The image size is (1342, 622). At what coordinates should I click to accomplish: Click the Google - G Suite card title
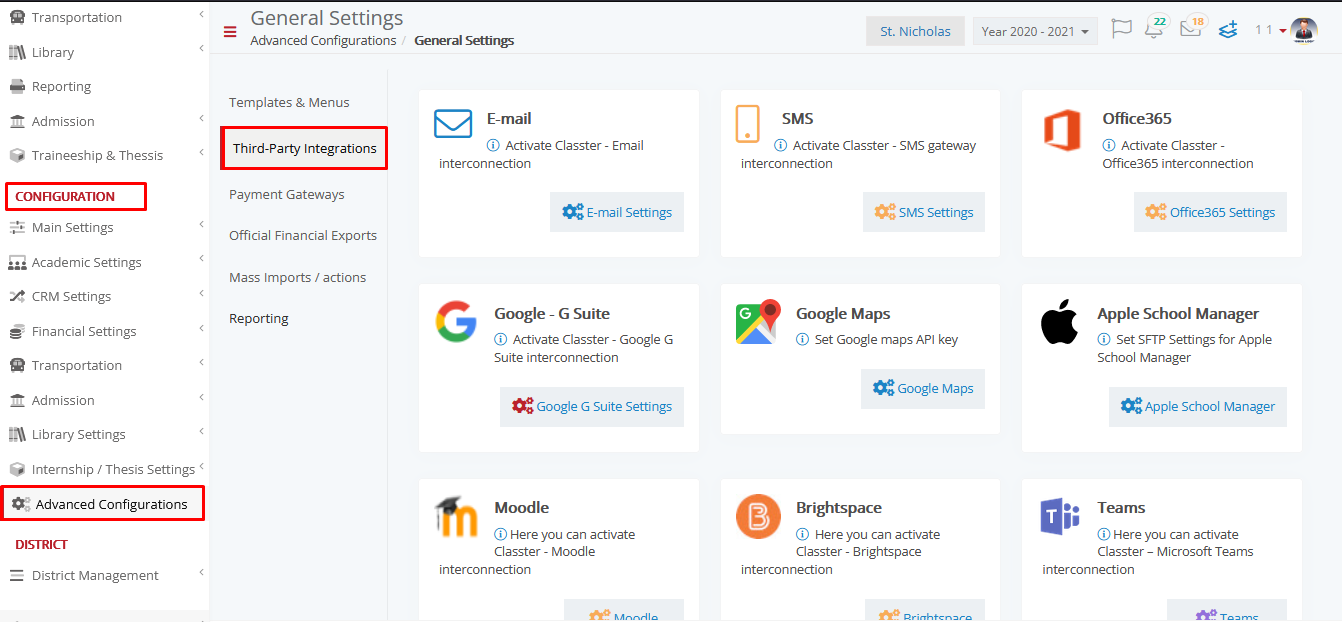point(552,314)
